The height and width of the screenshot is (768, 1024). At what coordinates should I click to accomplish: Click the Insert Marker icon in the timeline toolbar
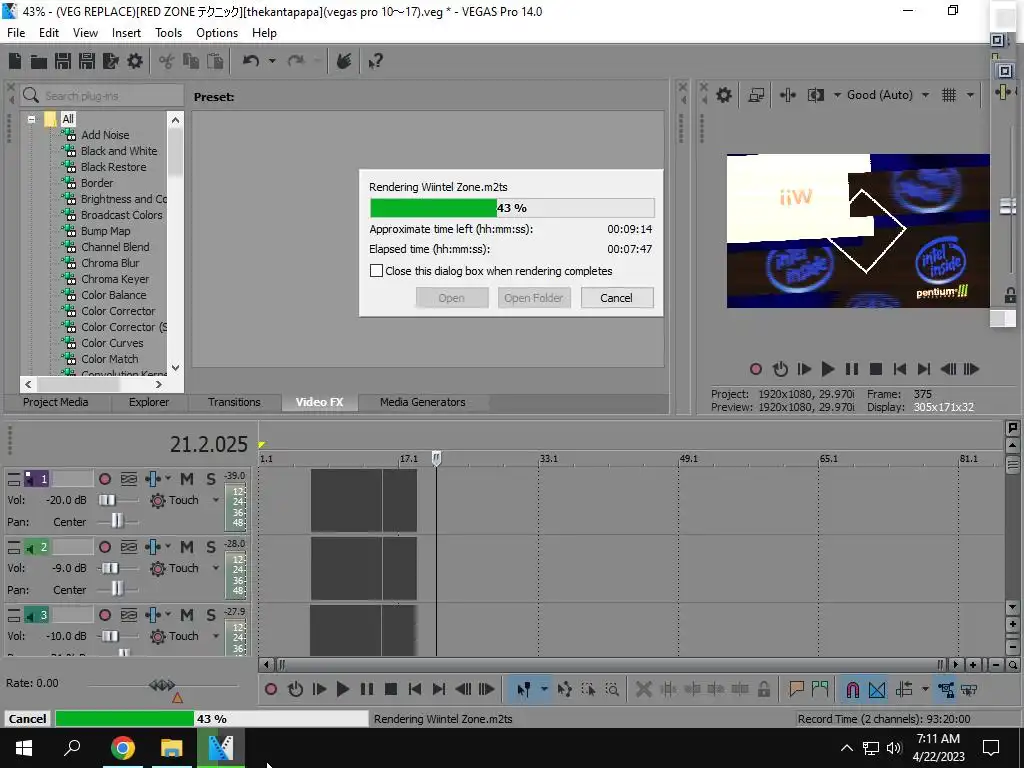[x=795, y=689]
